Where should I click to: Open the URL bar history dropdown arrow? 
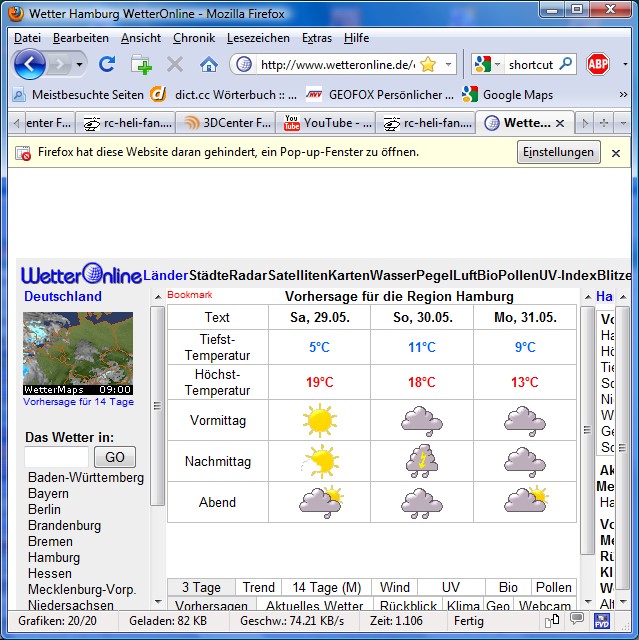click(x=449, y=64)
